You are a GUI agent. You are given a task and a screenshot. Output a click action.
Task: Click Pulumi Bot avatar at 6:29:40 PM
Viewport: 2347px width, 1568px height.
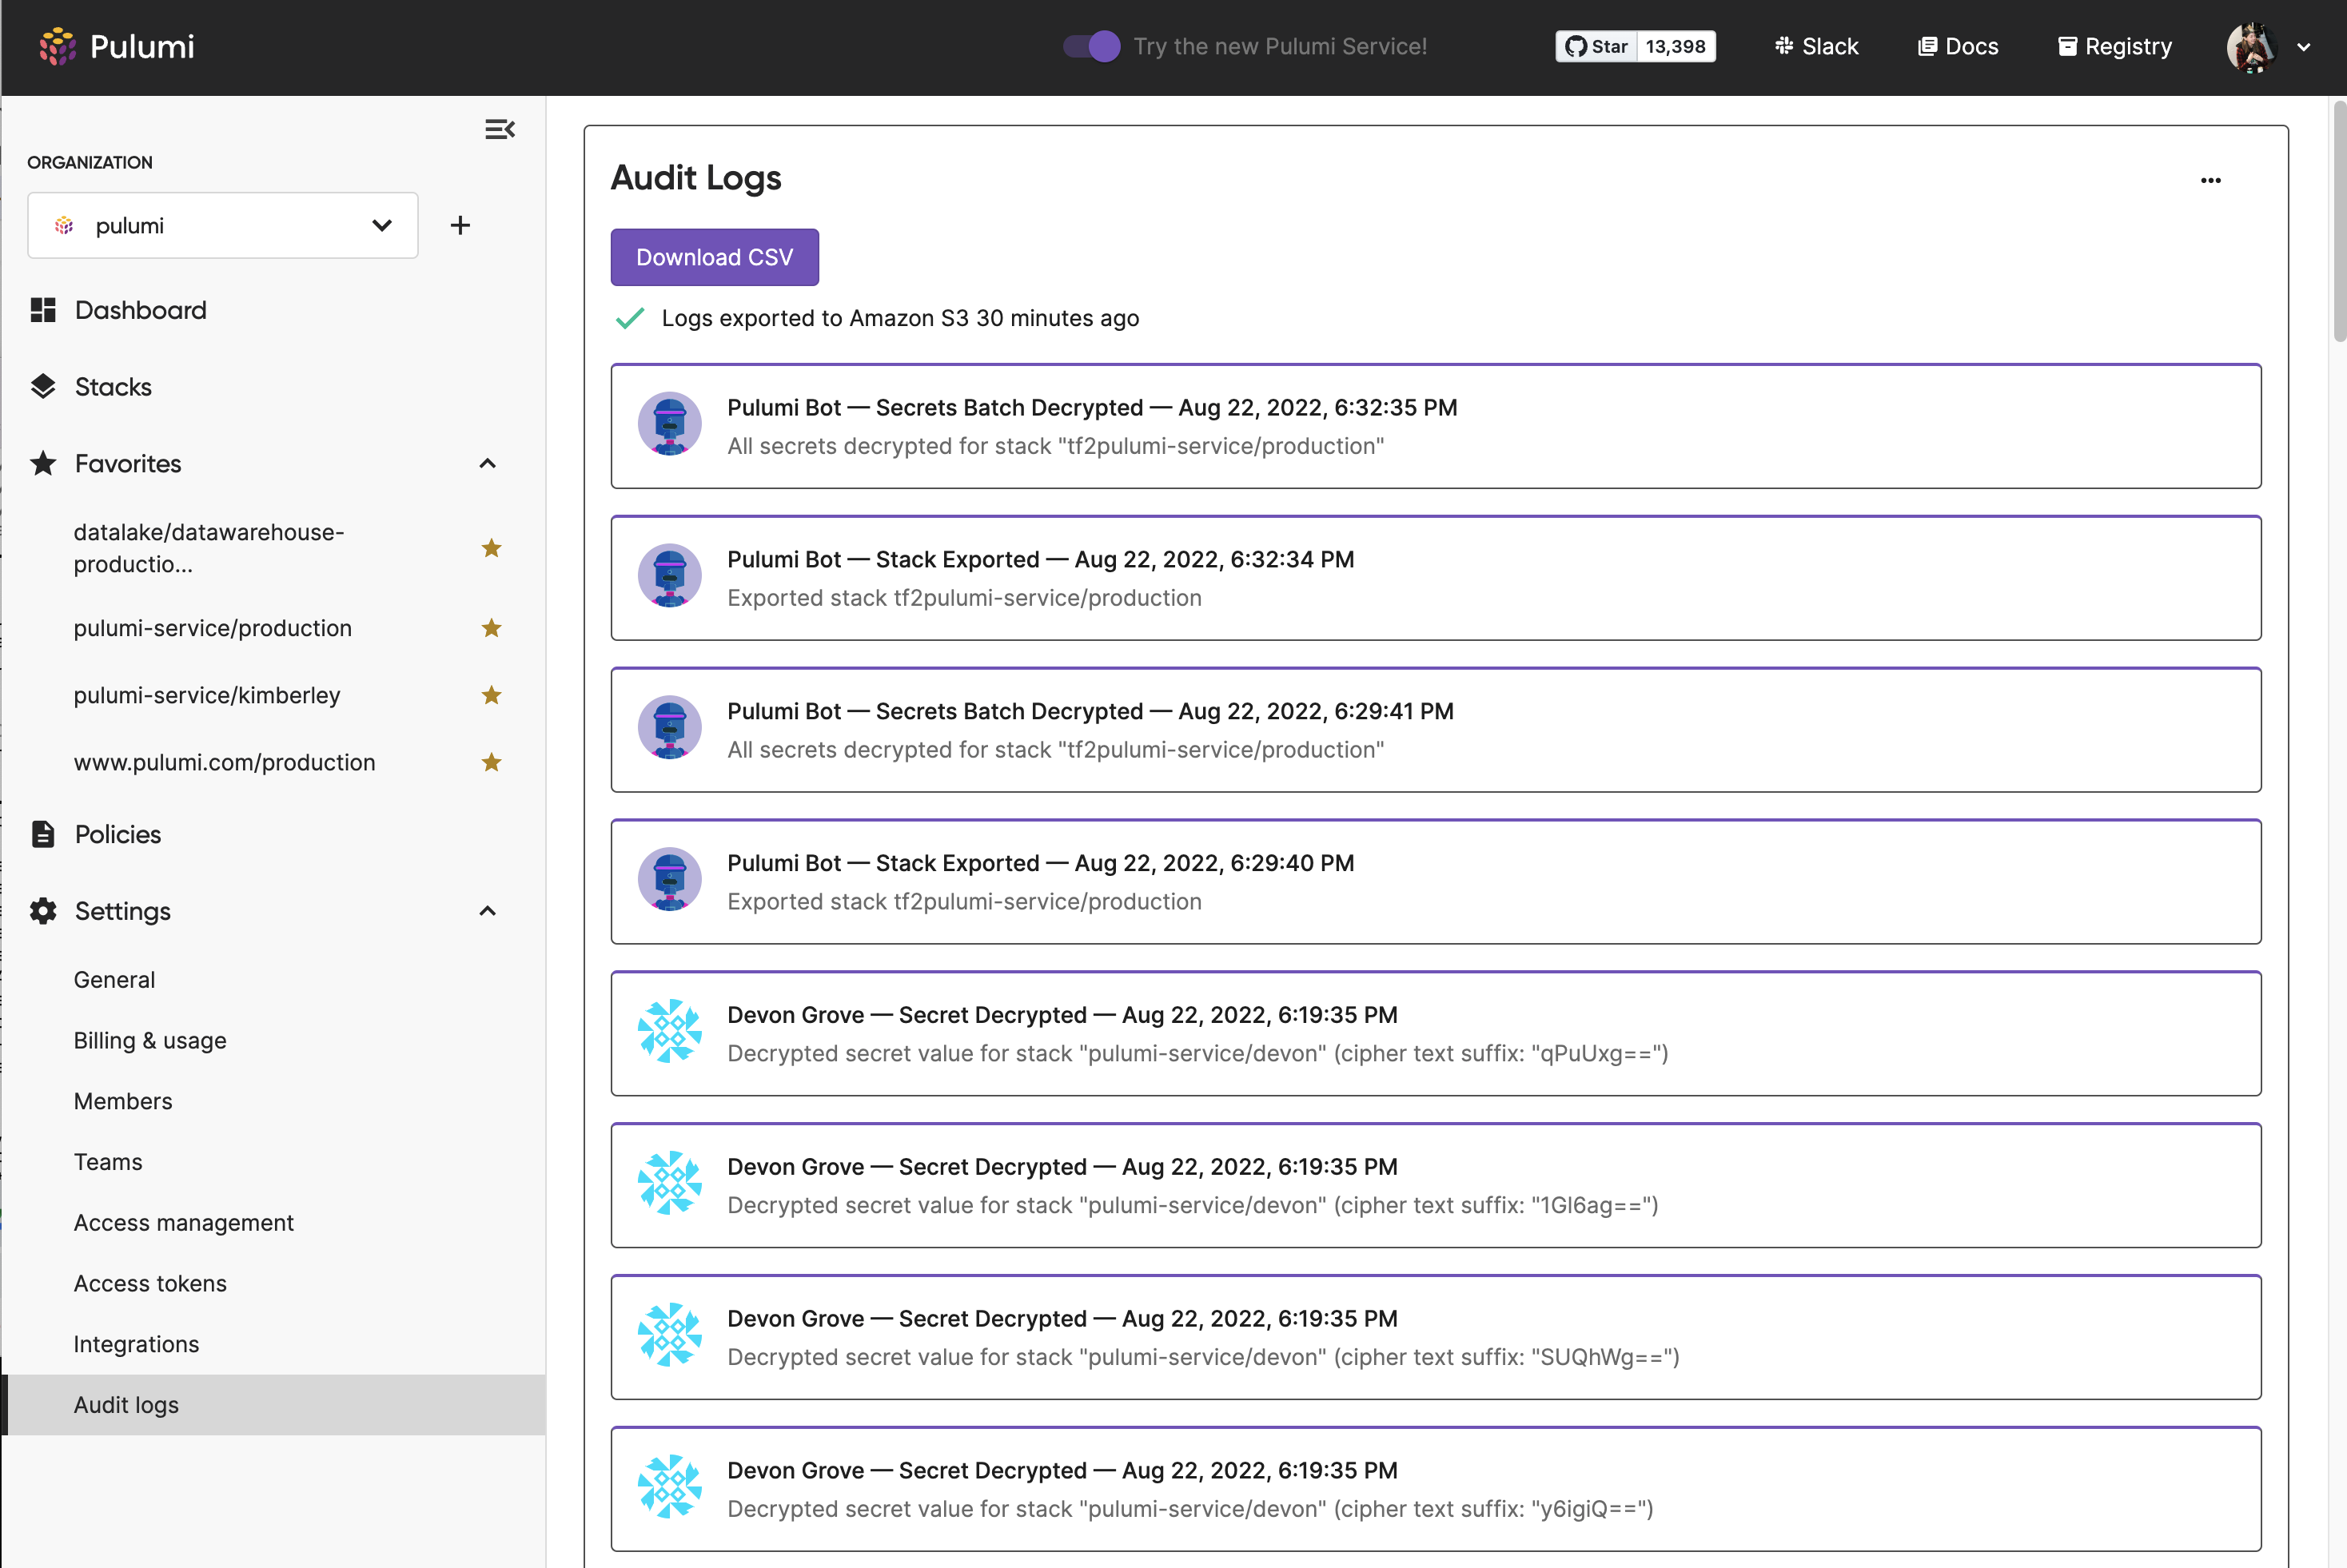pos(669,879)
